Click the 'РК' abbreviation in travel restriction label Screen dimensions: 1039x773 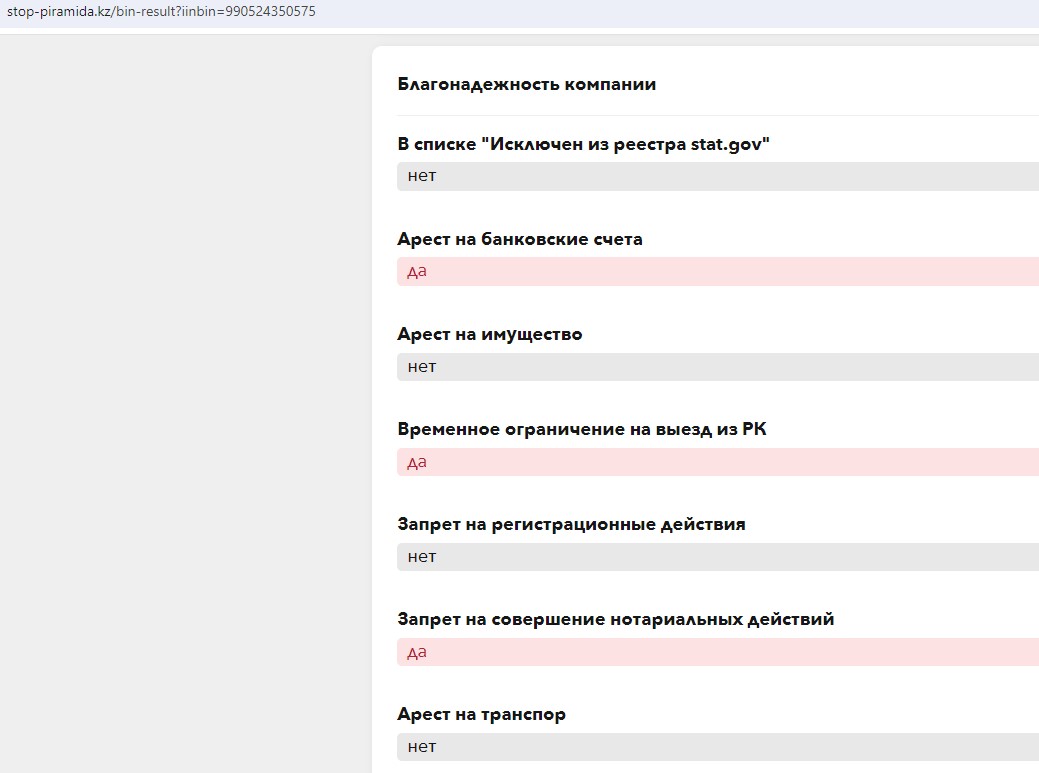(x=754, y=430)
